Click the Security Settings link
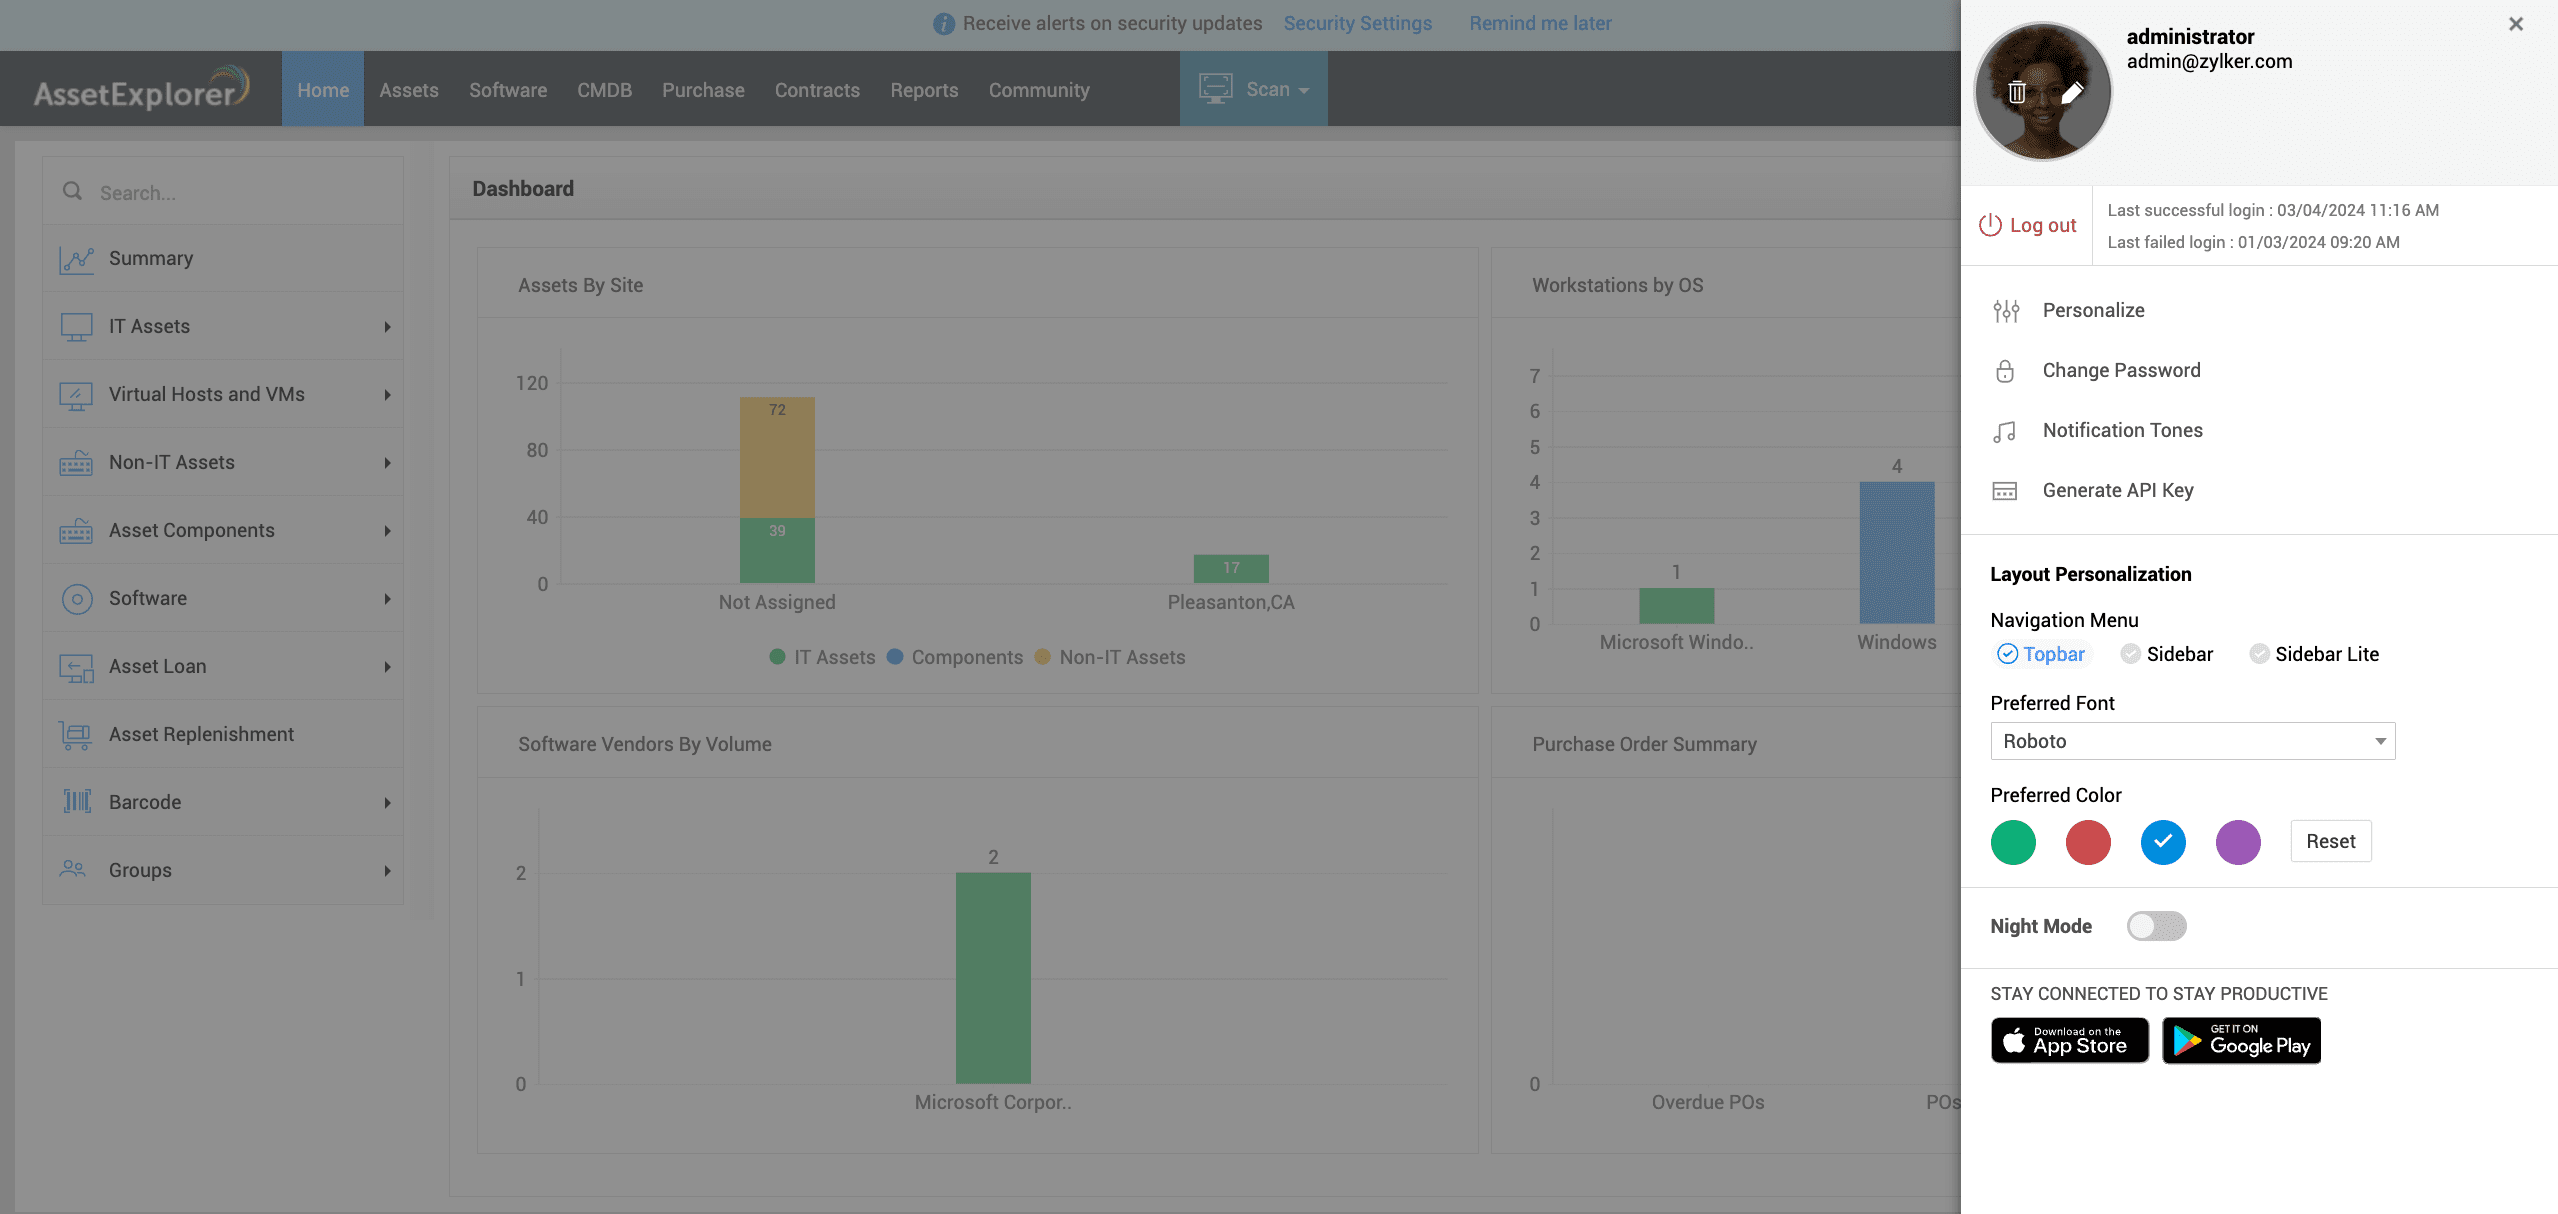 pyautogui.click(x=1357, y=23)
